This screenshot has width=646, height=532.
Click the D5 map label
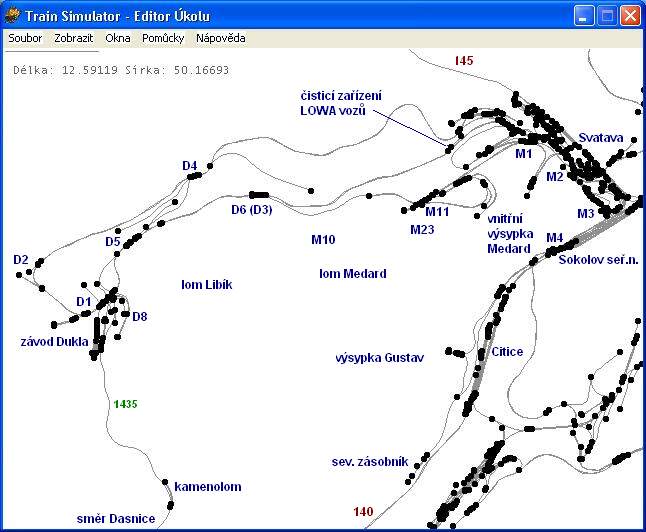[112, 241]
